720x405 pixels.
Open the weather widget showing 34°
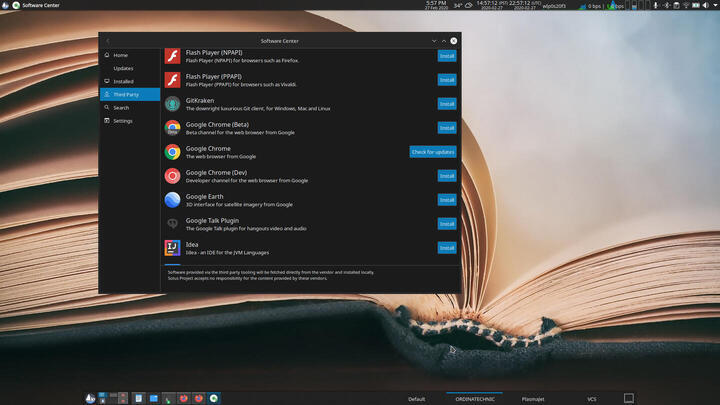(463, 6)
